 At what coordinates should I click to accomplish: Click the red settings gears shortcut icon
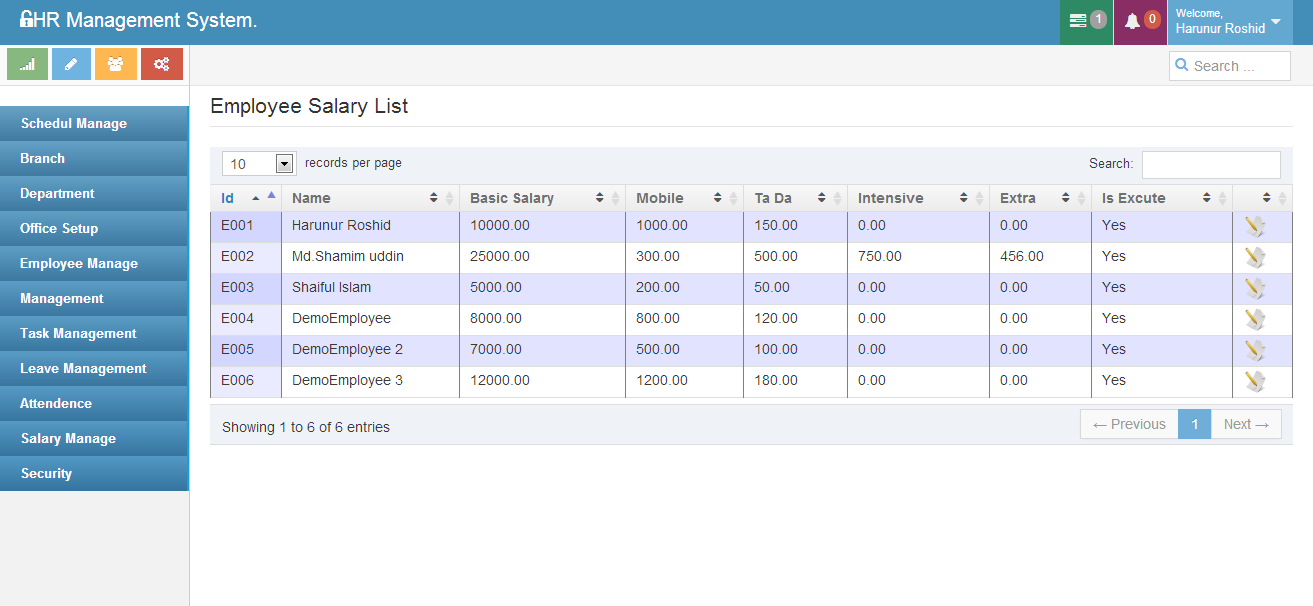pyautogui.click(x=161, y=64)
